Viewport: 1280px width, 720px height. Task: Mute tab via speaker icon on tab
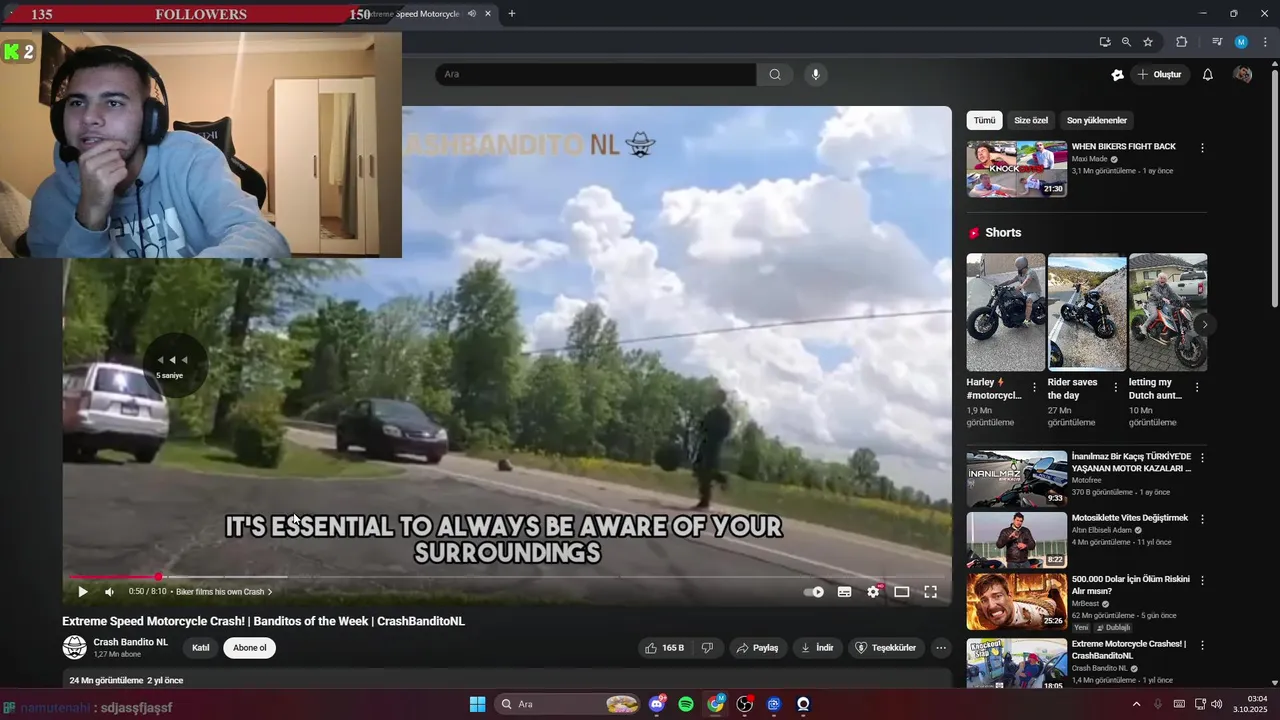471,14
